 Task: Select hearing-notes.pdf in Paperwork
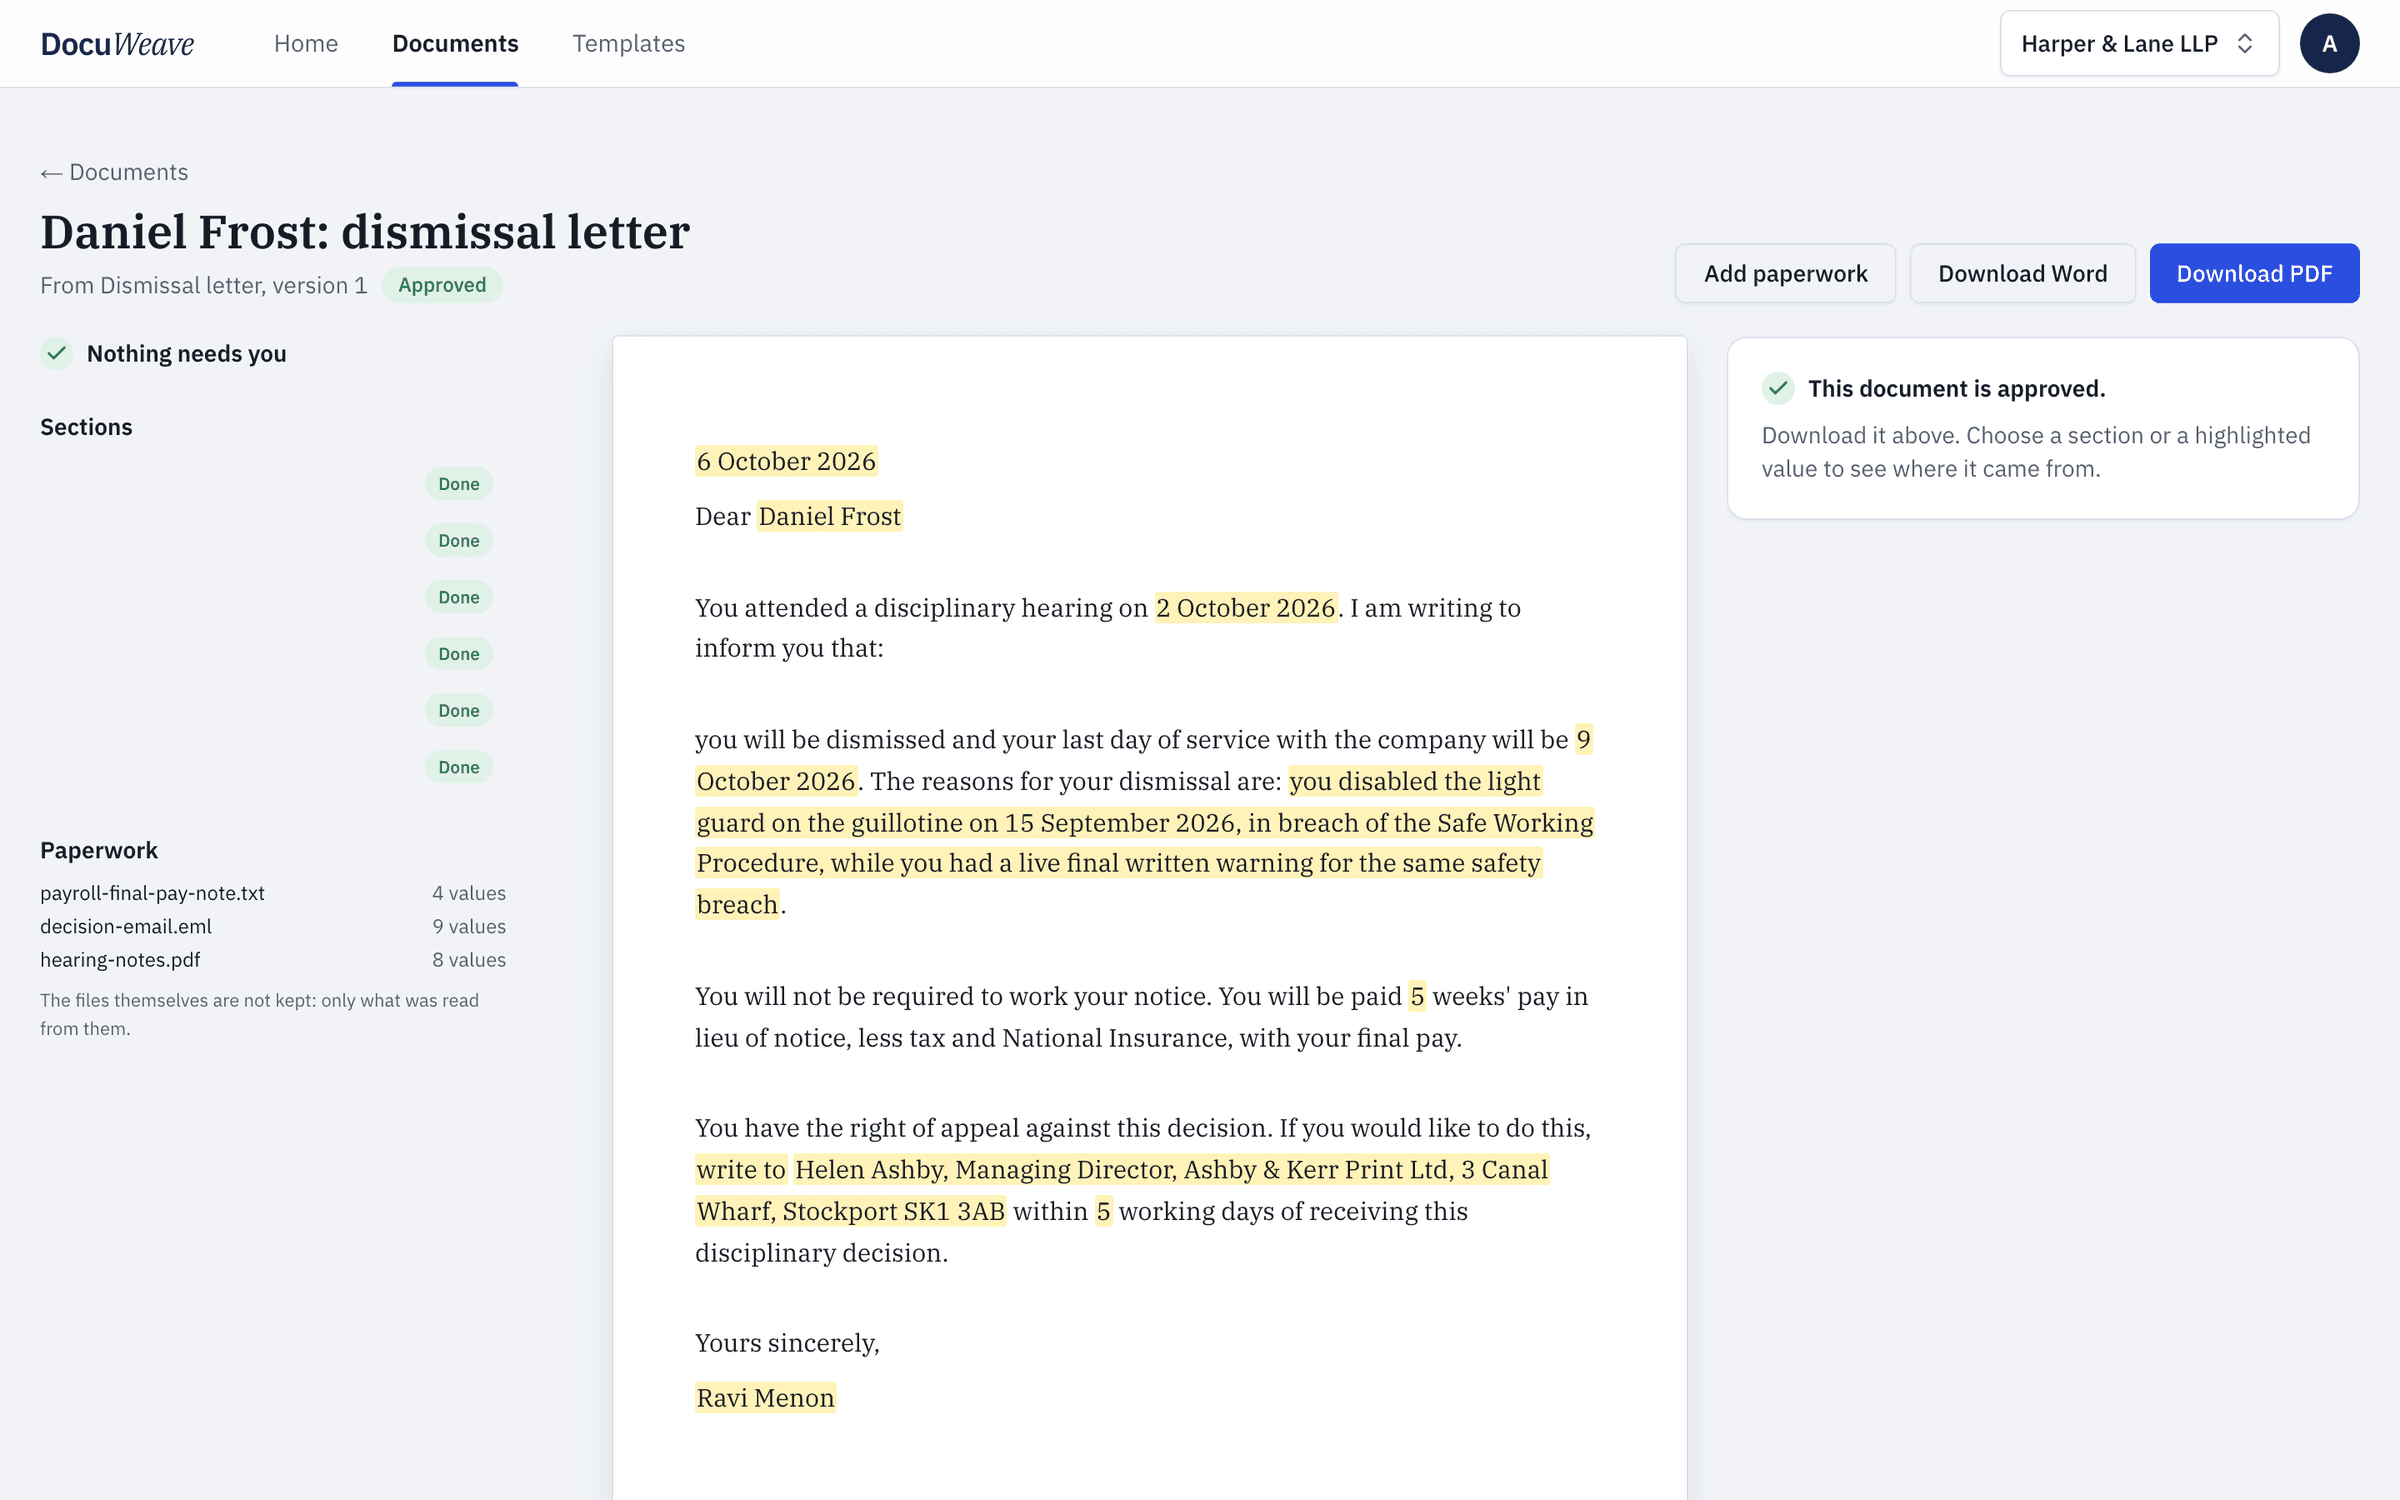coord(120,959)
